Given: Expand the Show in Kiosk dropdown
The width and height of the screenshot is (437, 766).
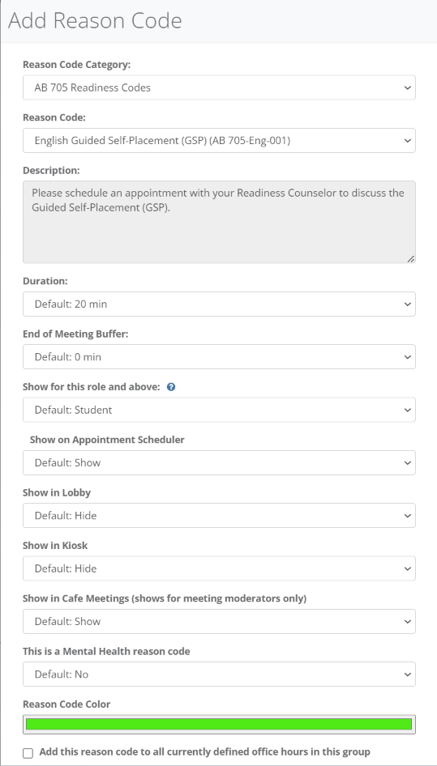Looking at the screenshot, I should pos(219,569).
